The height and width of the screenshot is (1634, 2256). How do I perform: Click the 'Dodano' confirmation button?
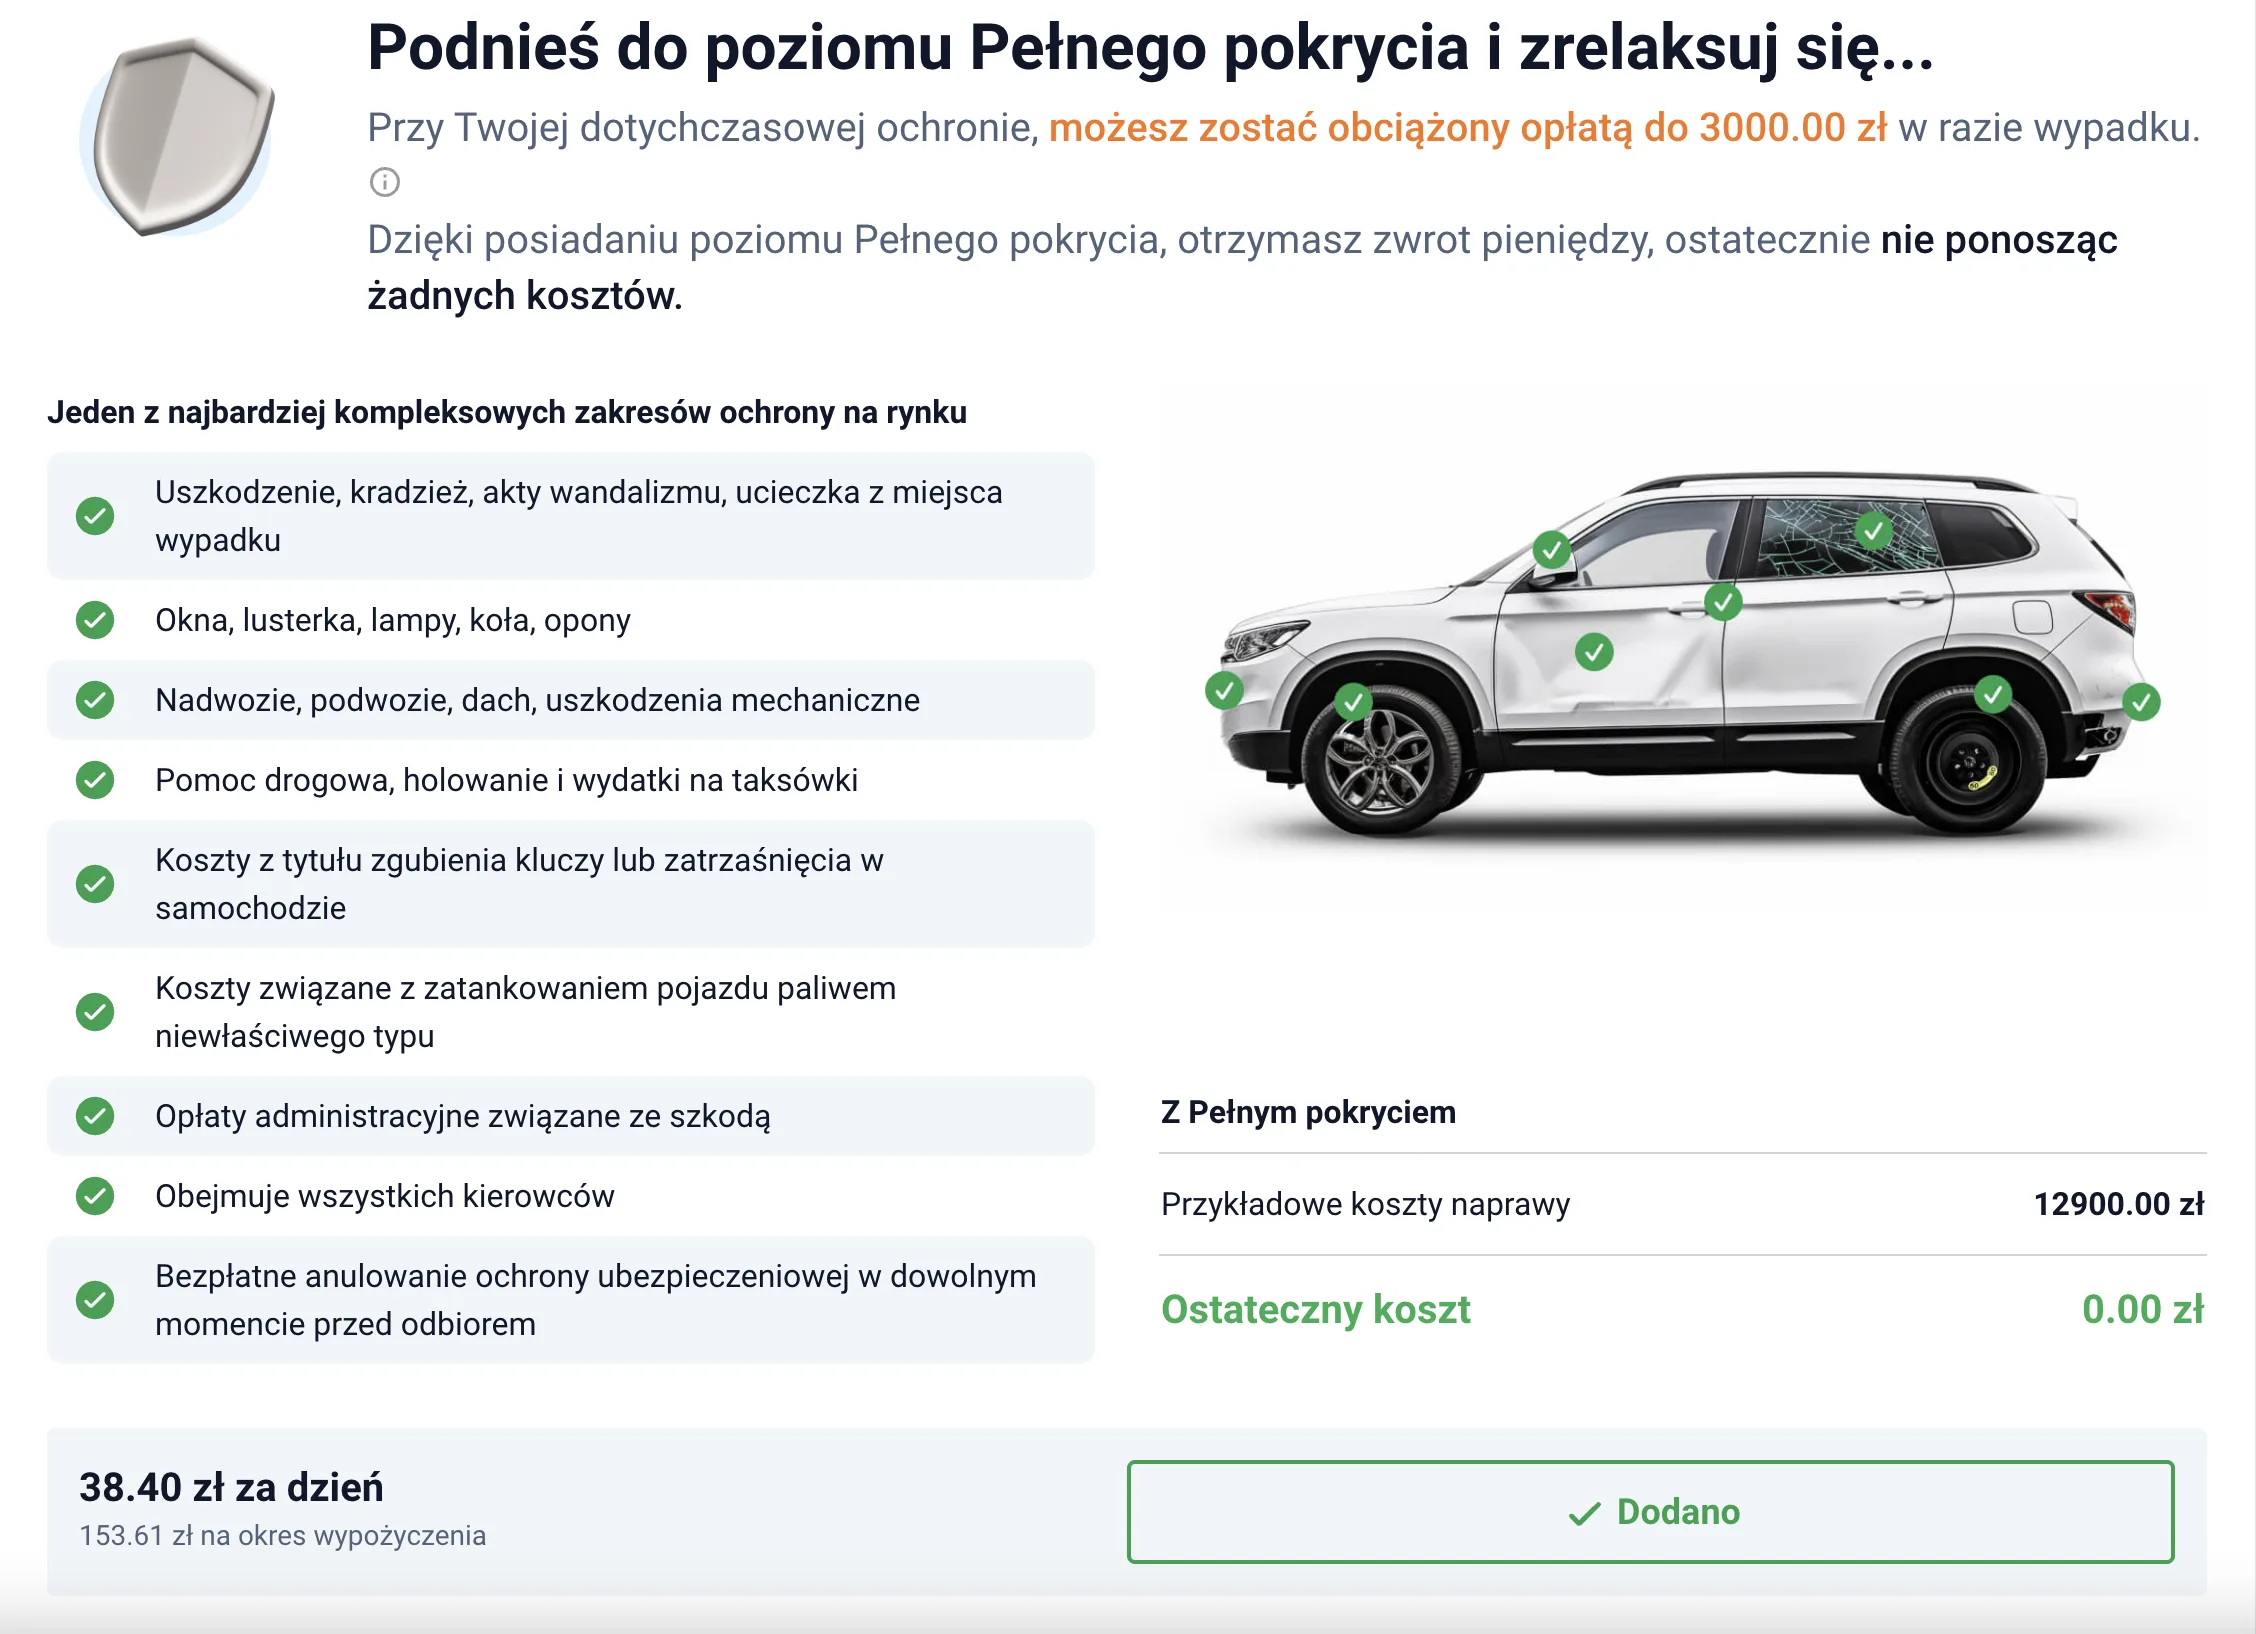[1650, 1513]
